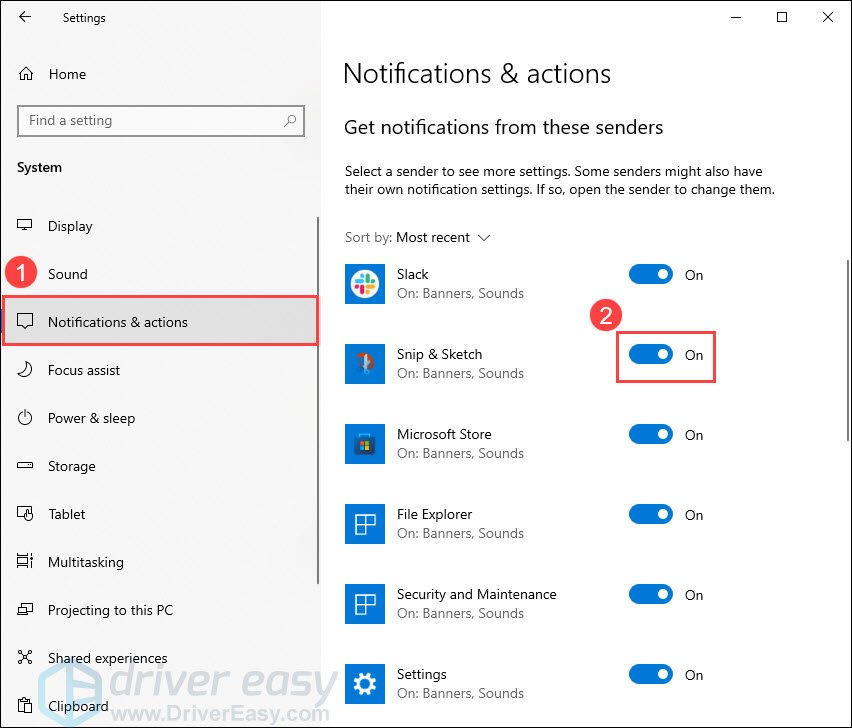
Task: Click the Snip & Sketch icon
Action: click(365, 364)
